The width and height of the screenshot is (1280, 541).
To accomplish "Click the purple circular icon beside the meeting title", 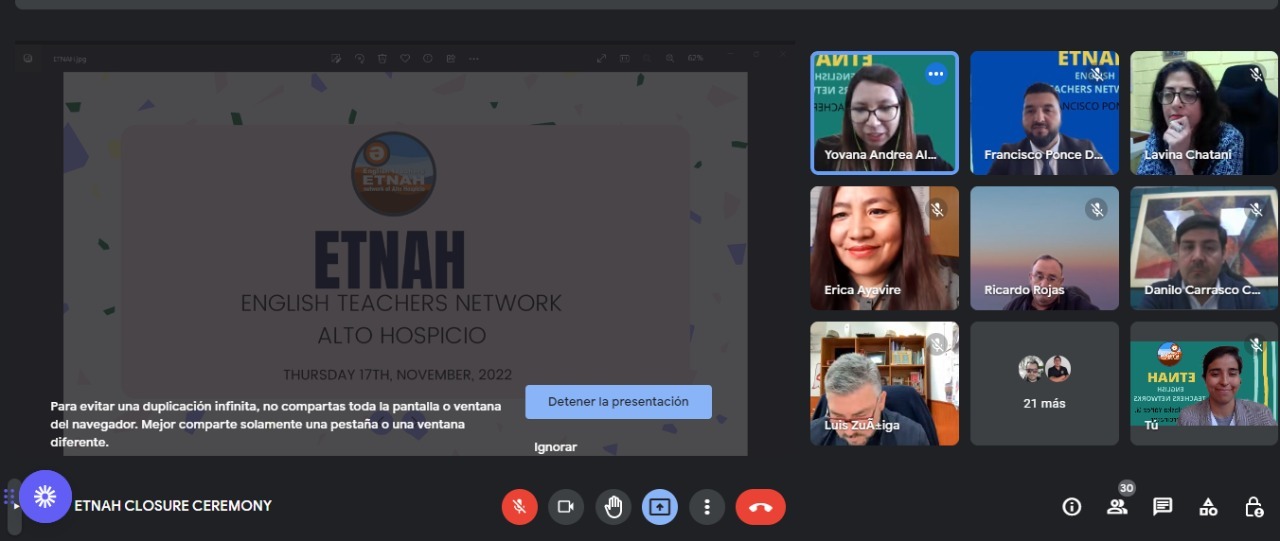I will click(x=45, y=497).
